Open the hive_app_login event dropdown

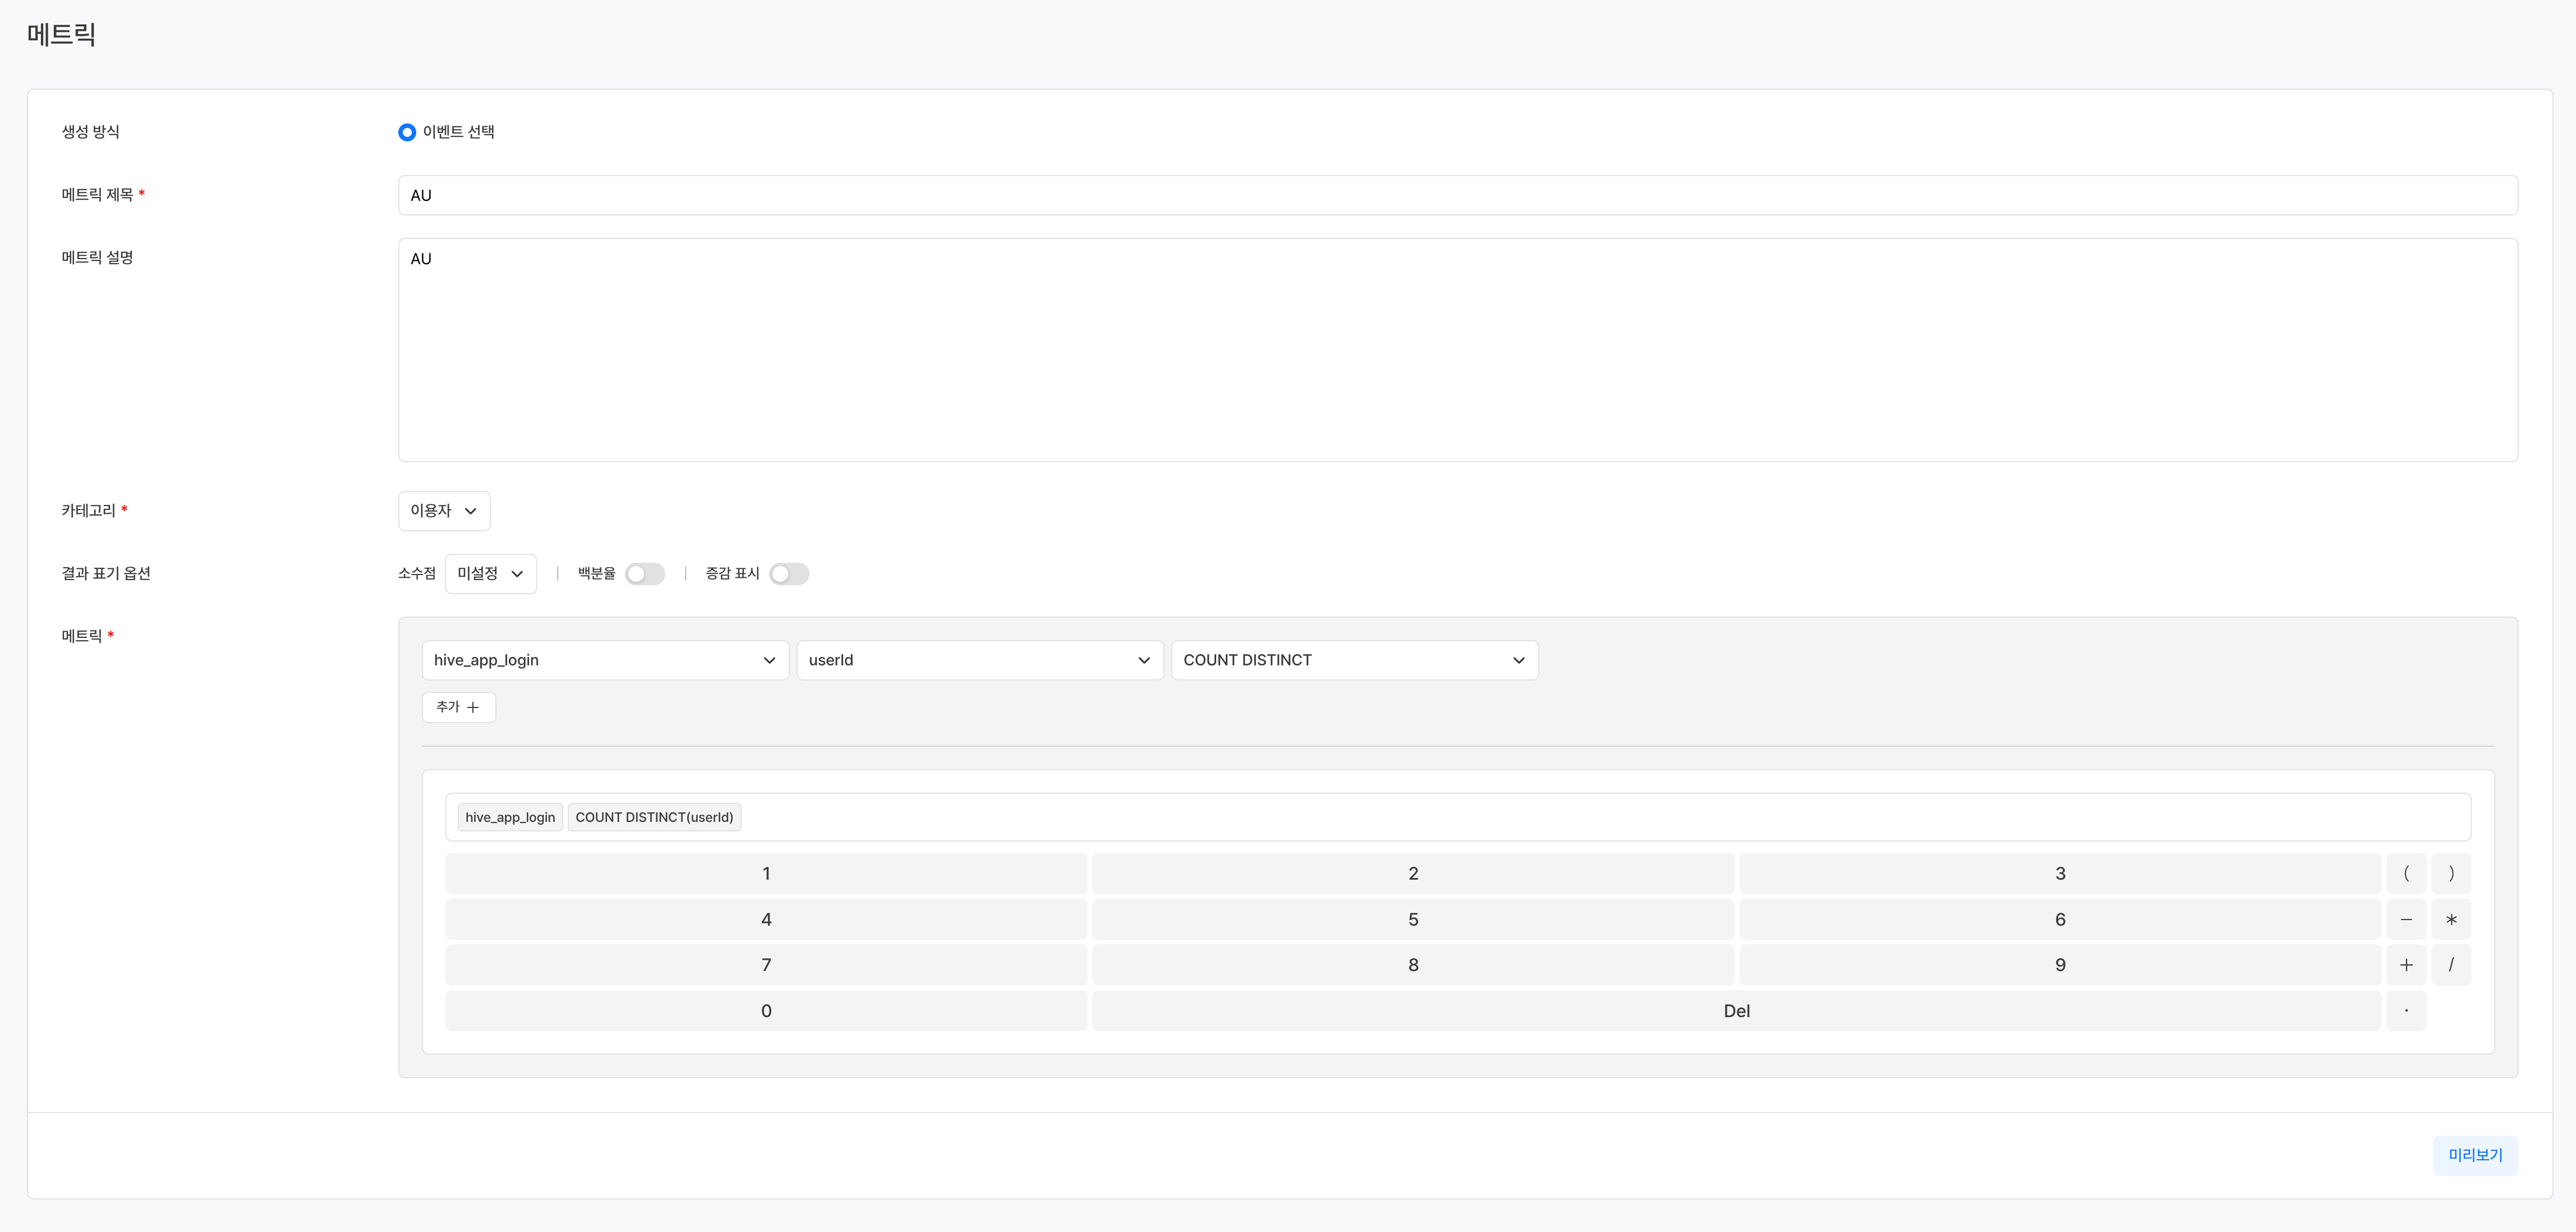[x=604, y=660]
